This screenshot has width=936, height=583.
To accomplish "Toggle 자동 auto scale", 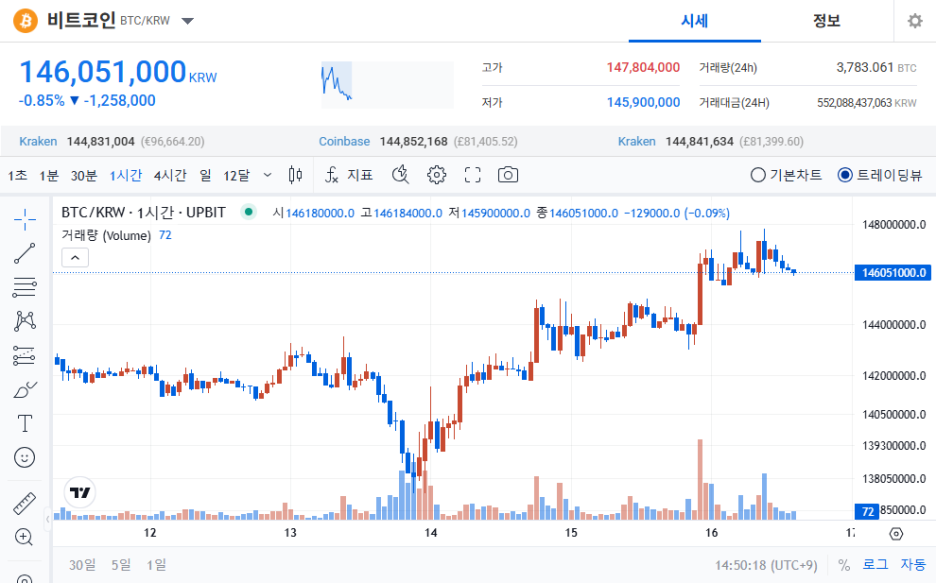I will (x=913, y=565).
